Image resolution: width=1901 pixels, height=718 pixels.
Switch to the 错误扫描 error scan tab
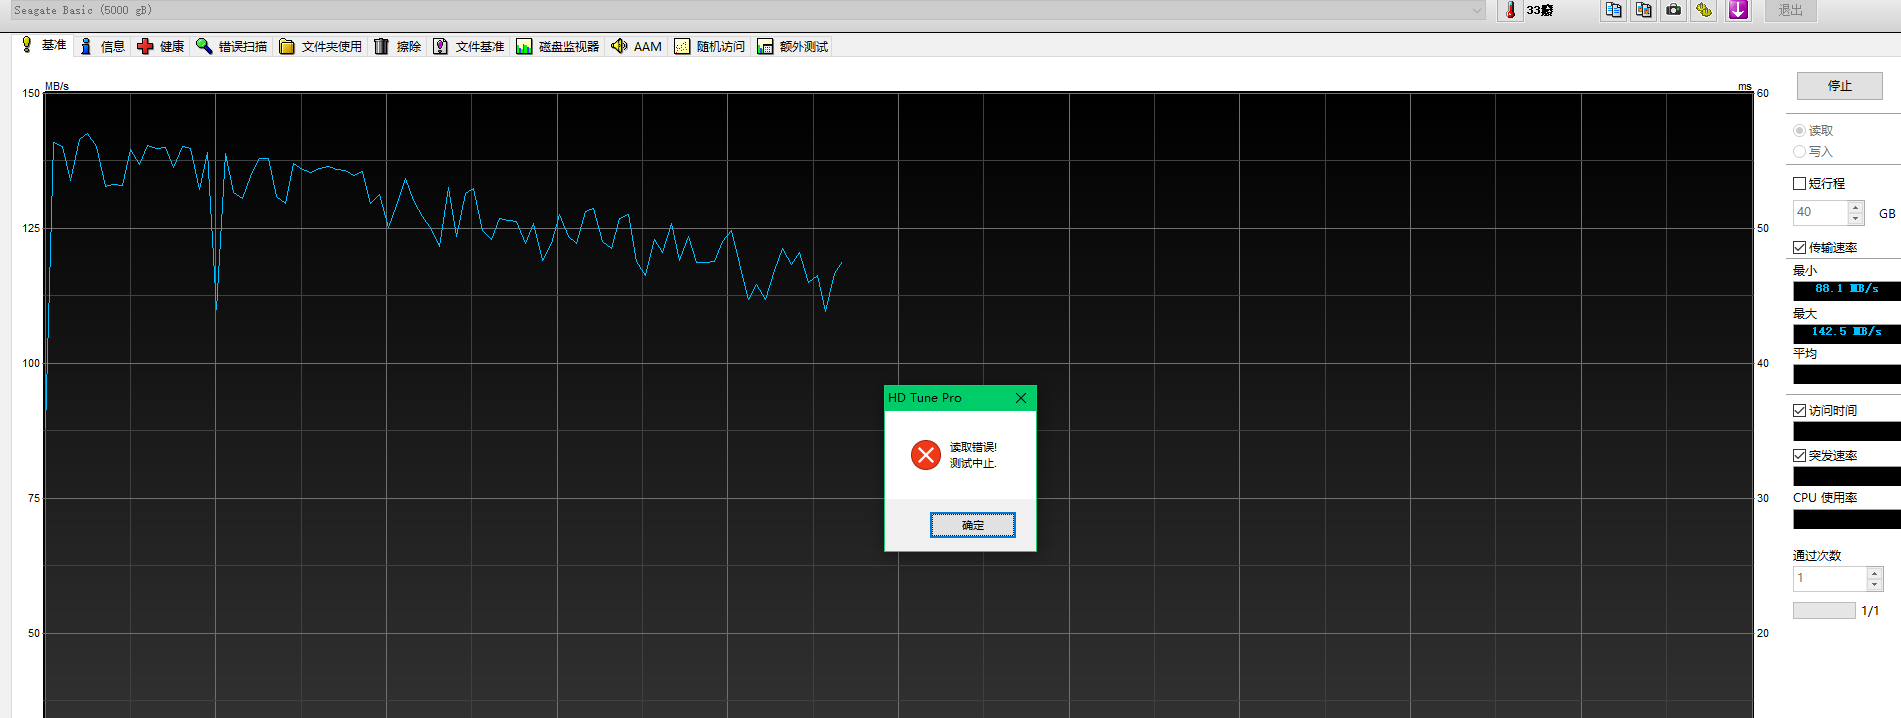click(x=232, y=46)
